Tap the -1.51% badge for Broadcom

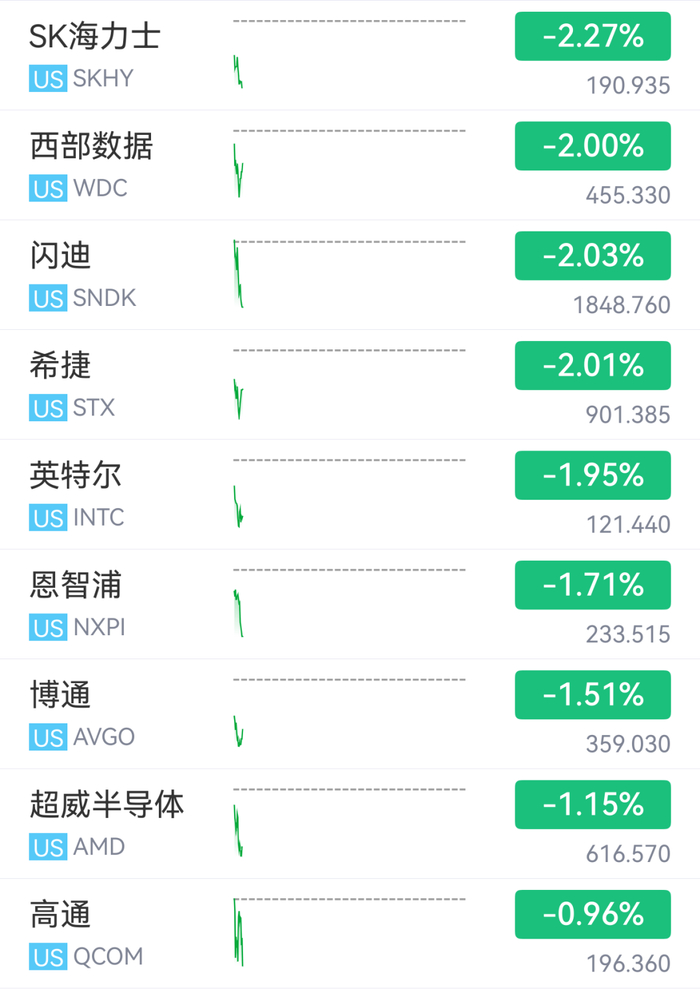pyautogui.click(x=592, y=695)
